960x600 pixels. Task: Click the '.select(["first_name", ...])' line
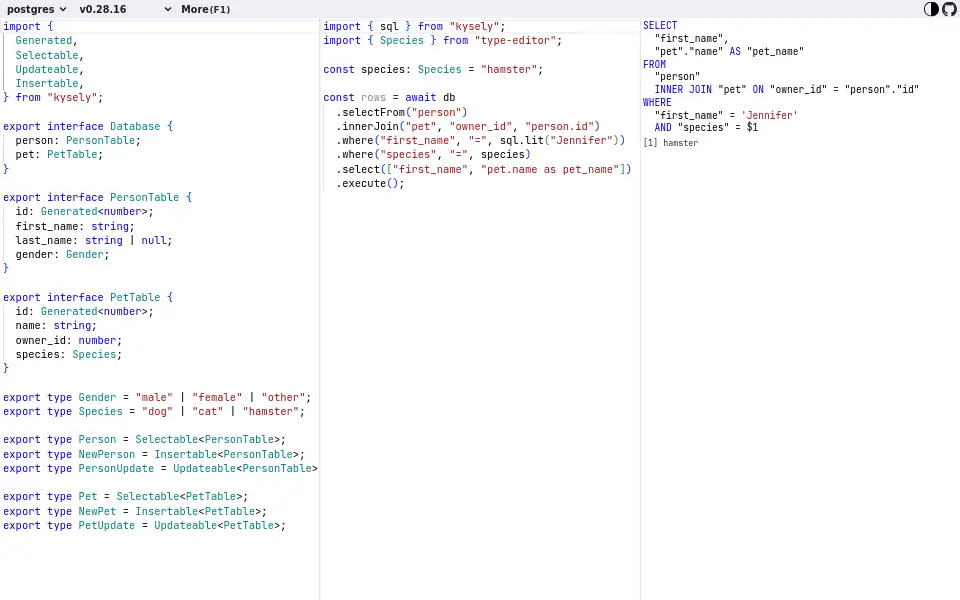pos(484,169)
